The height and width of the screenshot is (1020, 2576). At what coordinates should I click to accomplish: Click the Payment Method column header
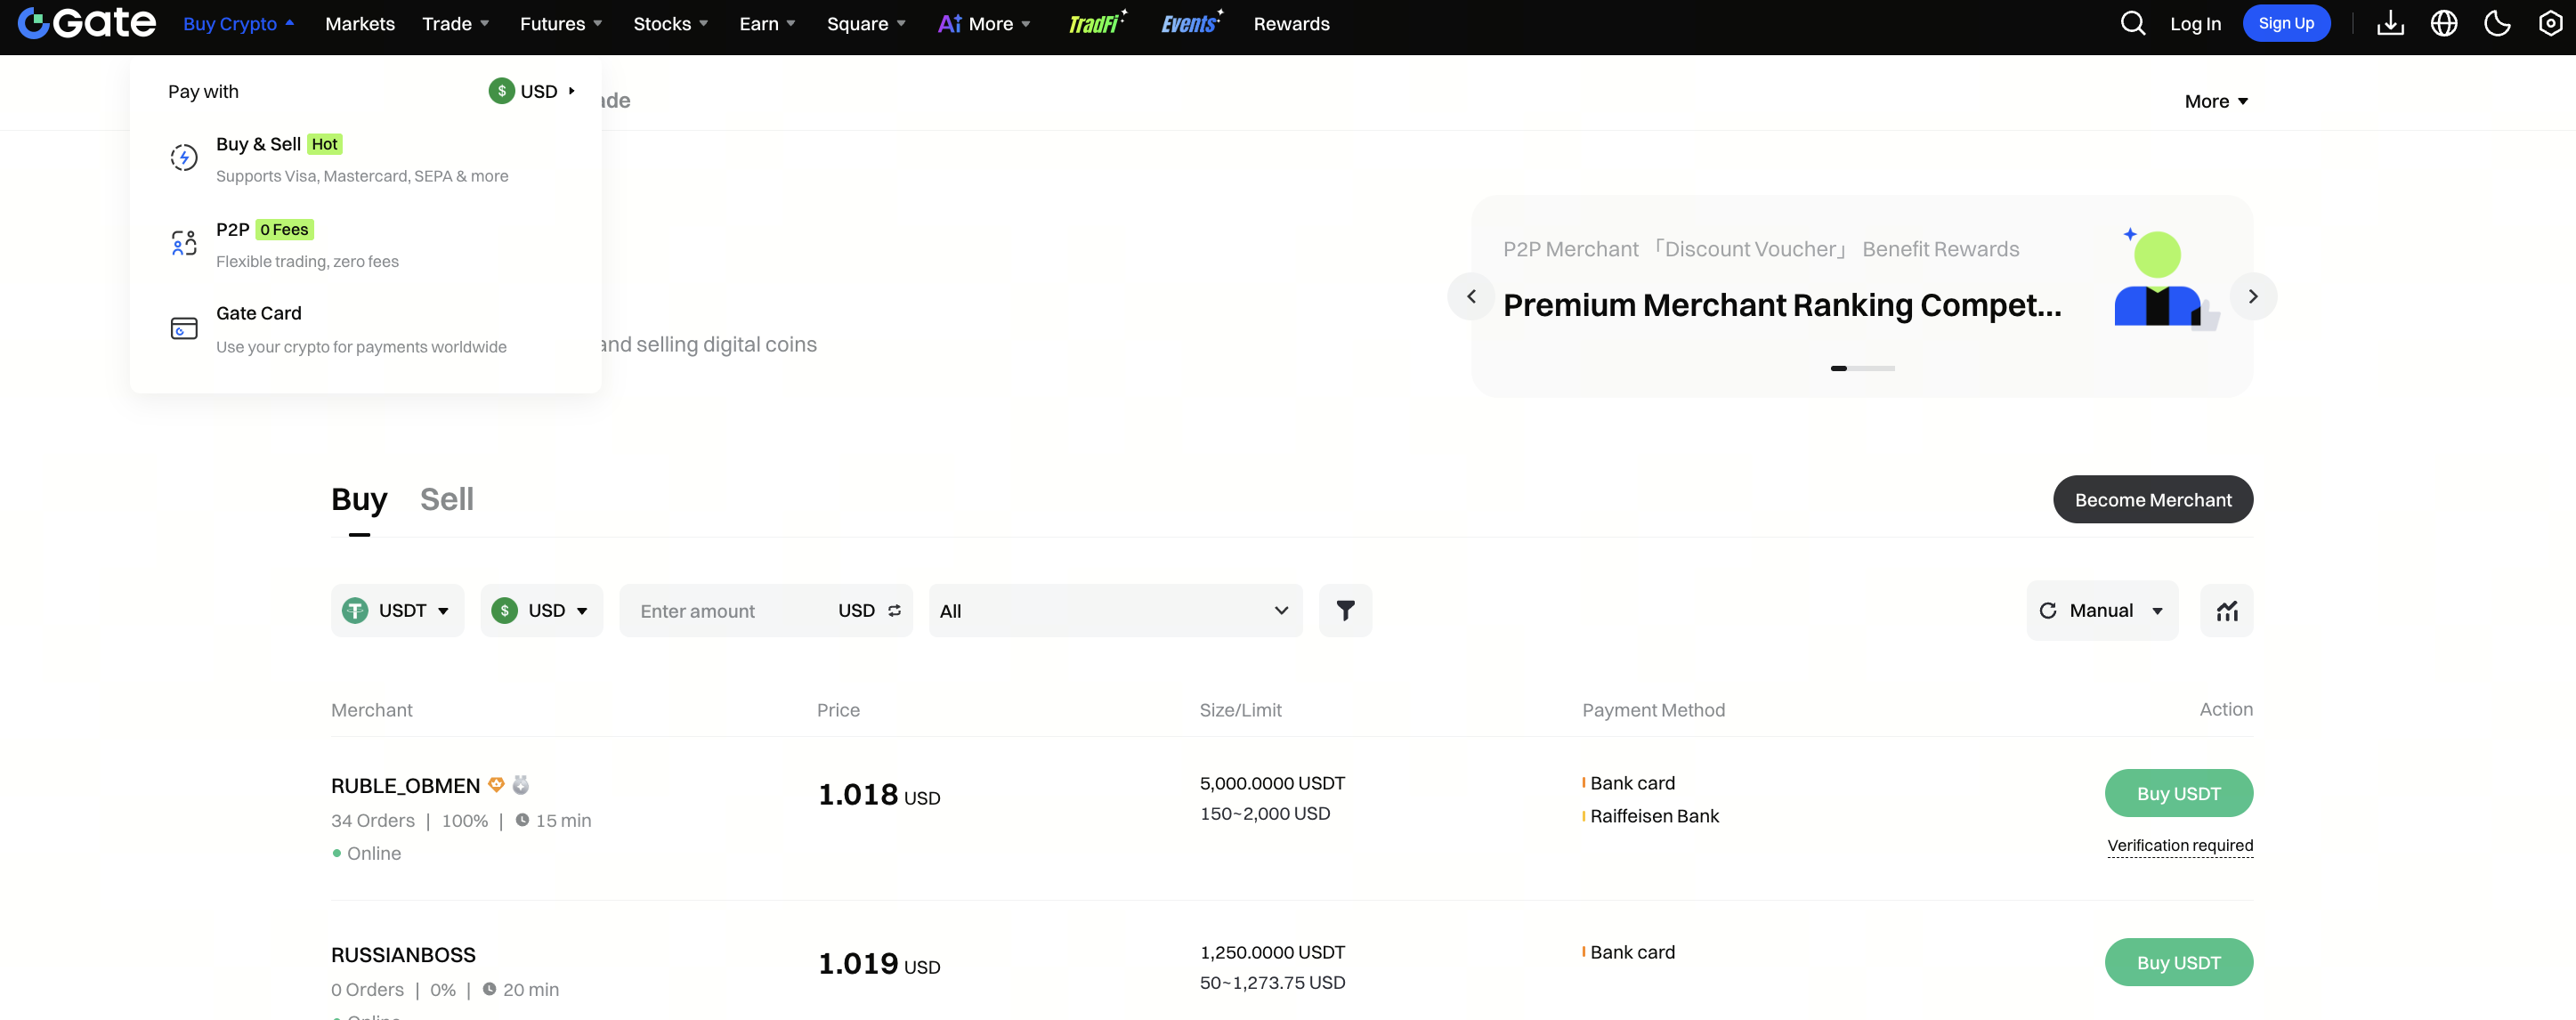tap(1653, 710)
